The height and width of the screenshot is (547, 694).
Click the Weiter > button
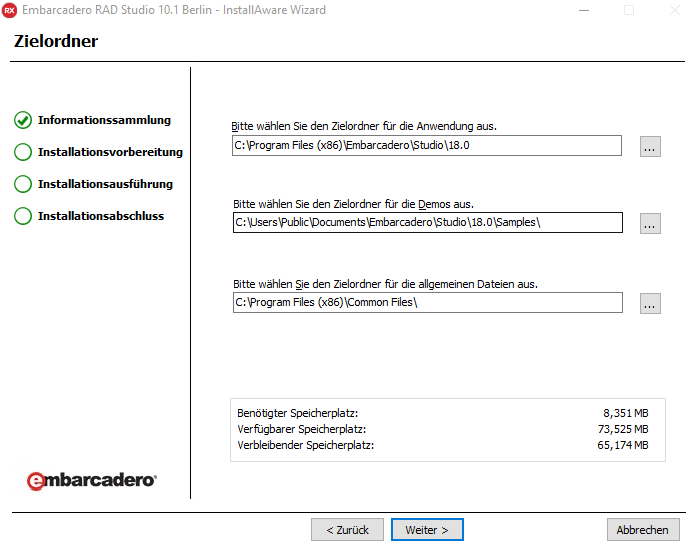pyautogui.click(x=427, y=530)
